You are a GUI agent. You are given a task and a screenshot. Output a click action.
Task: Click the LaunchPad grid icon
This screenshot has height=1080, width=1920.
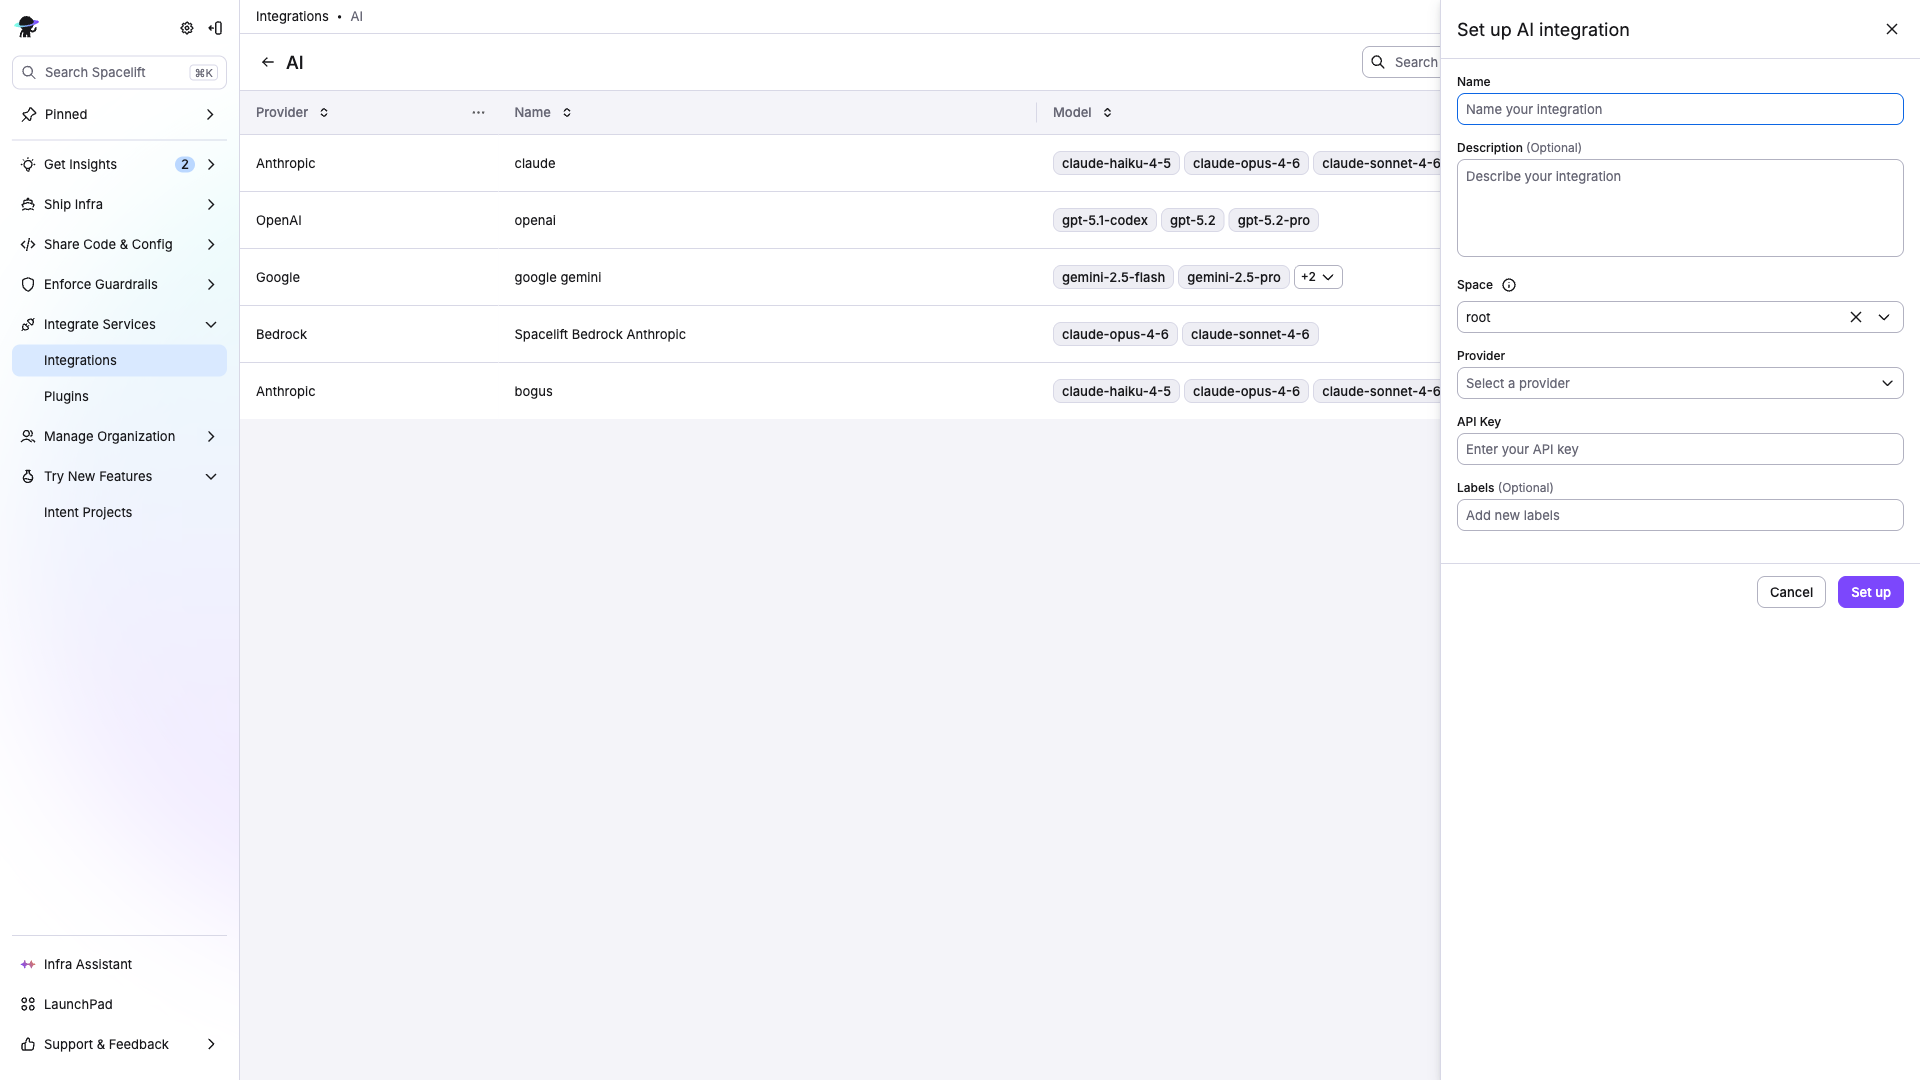coord(27,1004)
